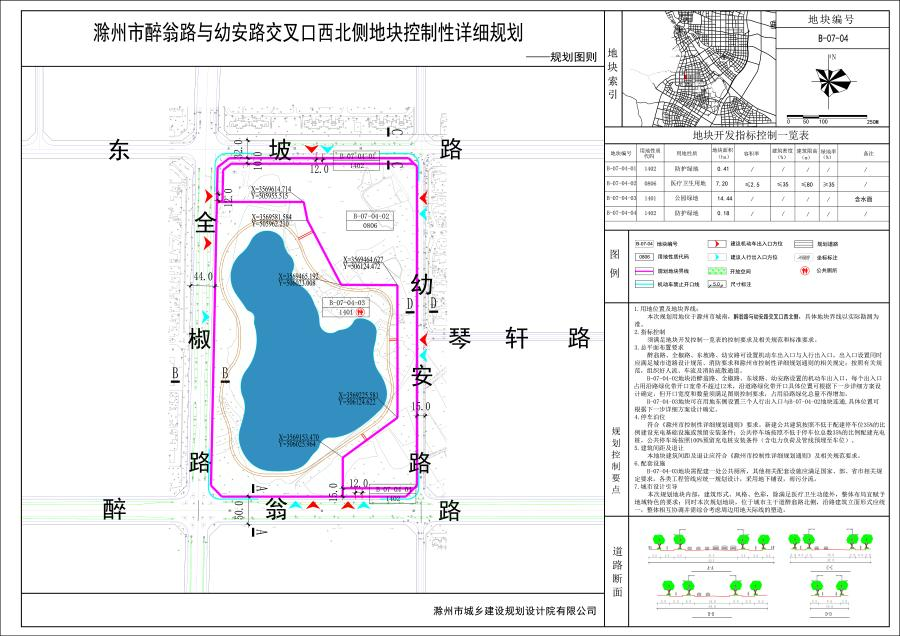
Task: Select the planned road symbol in the legend
Action: point(803,244)
